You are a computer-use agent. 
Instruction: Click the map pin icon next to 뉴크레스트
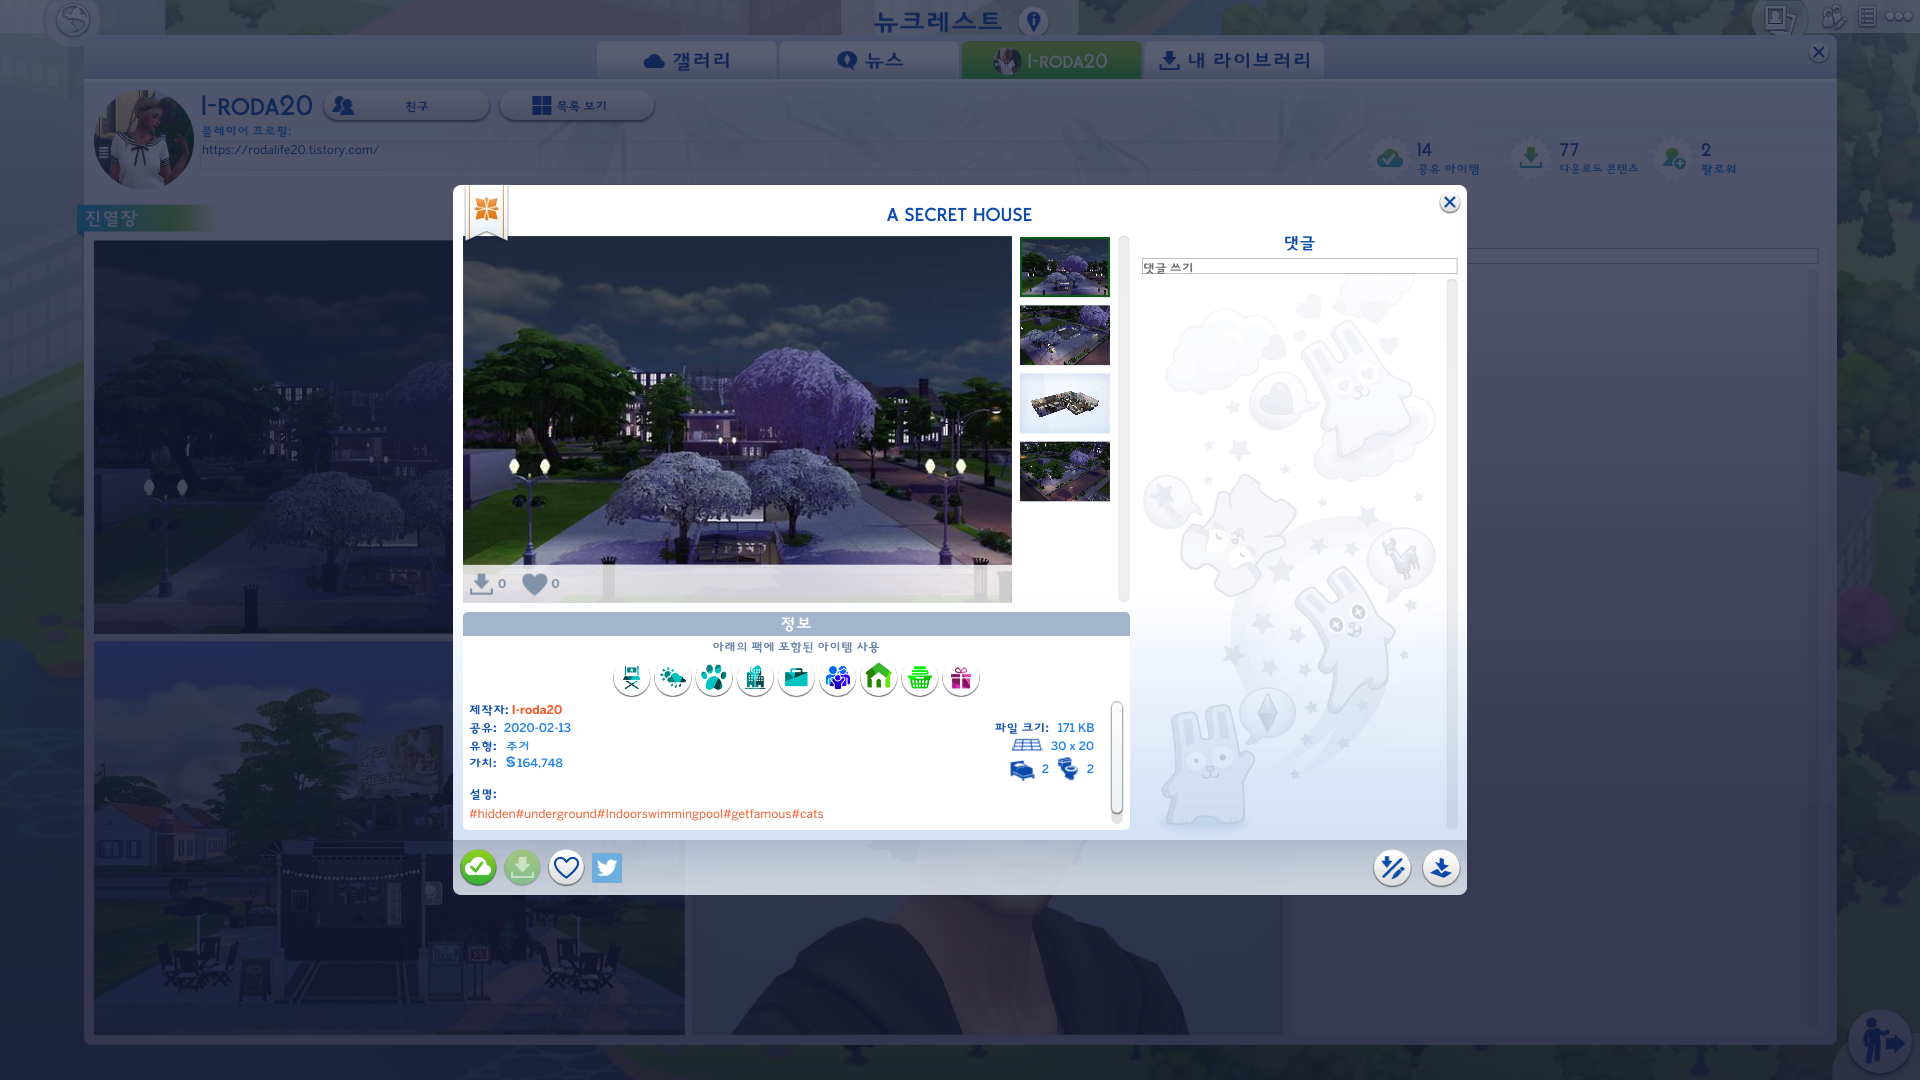click(x=1034, y=21)
